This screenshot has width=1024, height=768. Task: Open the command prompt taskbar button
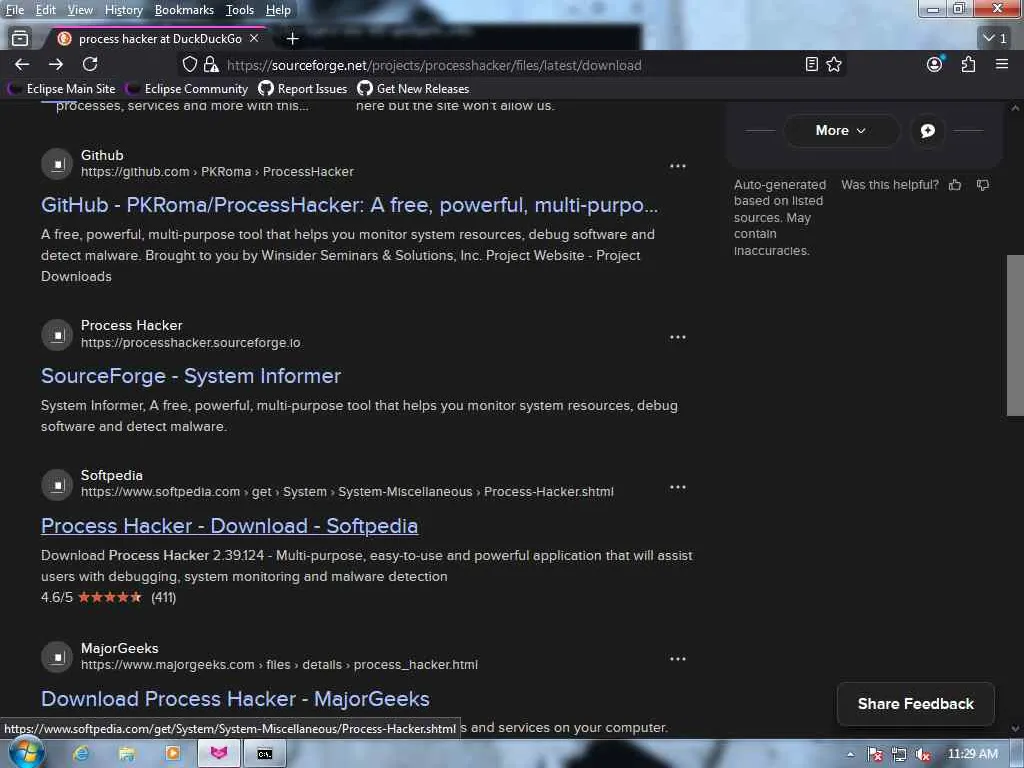tap(264, 754)
